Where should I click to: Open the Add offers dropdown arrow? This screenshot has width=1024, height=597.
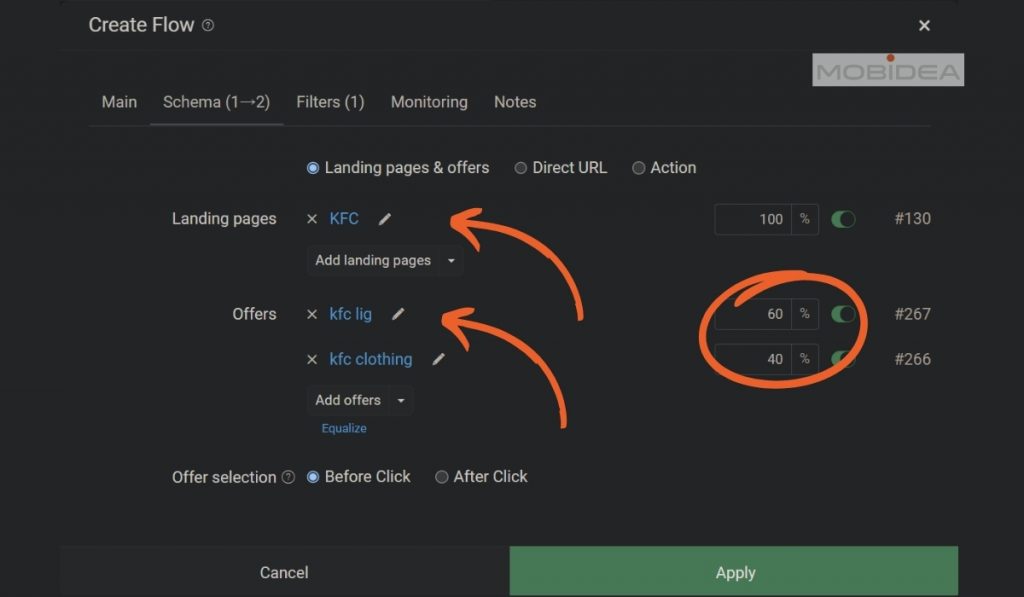pos(401,400)
